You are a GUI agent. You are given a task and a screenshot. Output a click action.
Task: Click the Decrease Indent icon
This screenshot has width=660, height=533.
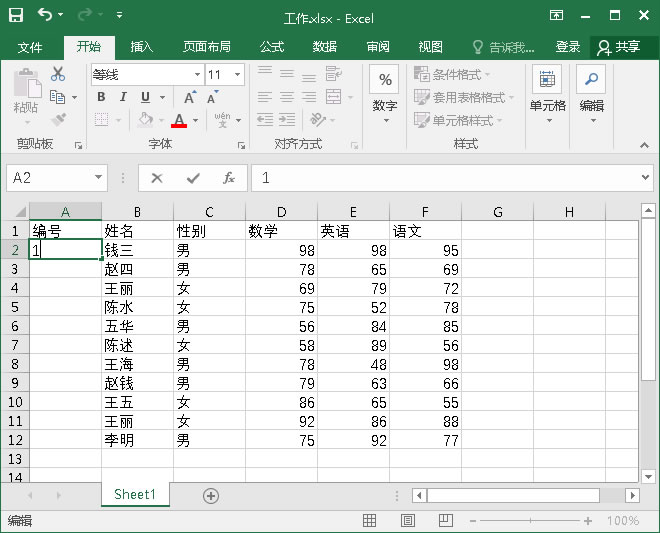265,120
